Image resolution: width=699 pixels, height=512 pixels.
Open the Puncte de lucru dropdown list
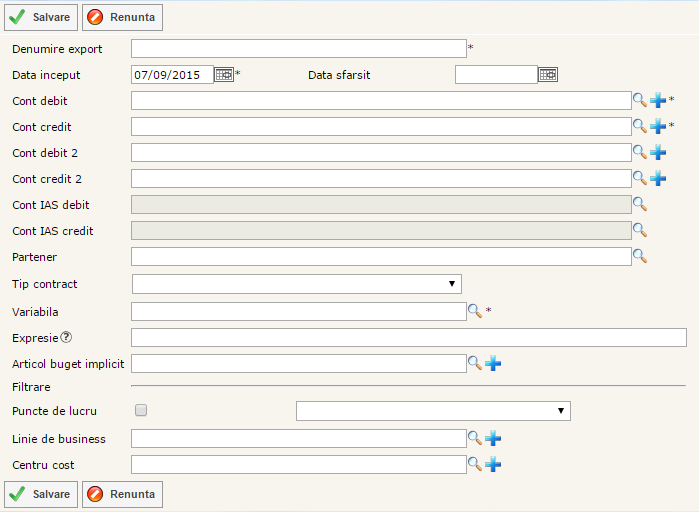tap(432, 411)
